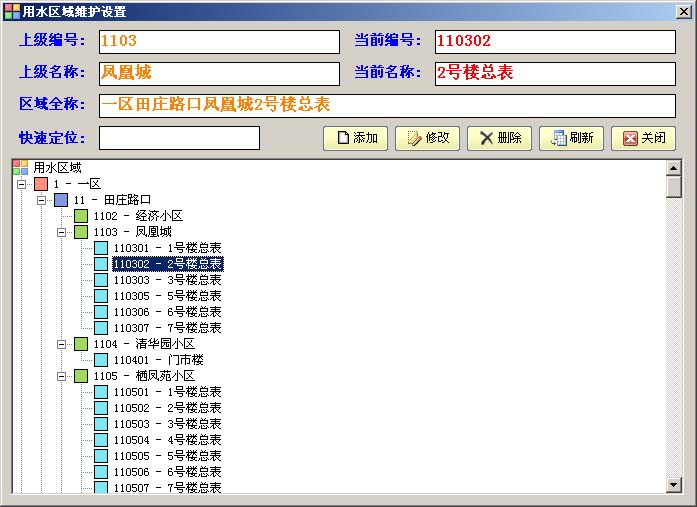Click the 修改 (Modify) button
The height and width of the screenshot is (507, 697).
click(427, 138)
